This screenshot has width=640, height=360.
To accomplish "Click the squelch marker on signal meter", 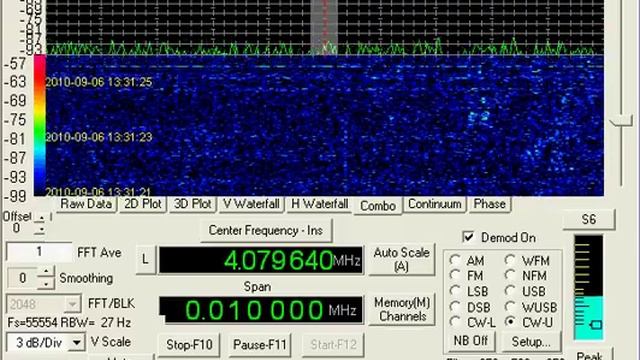I will click(596, 325).
